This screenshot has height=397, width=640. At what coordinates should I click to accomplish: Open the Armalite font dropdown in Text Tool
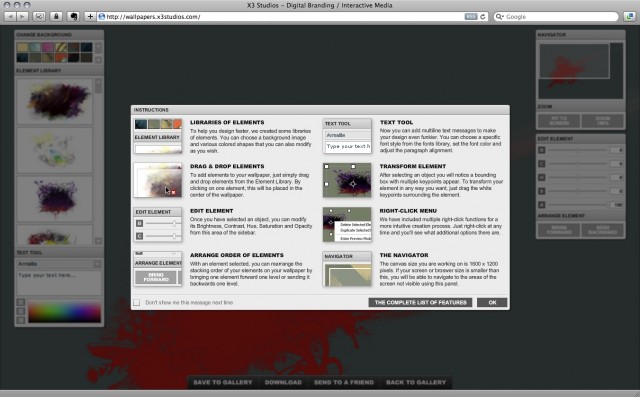(x=97, y=264)
